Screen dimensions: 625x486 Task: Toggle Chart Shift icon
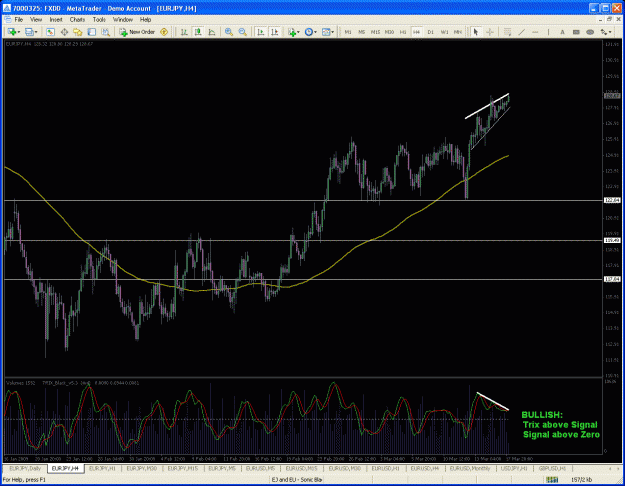274,32
